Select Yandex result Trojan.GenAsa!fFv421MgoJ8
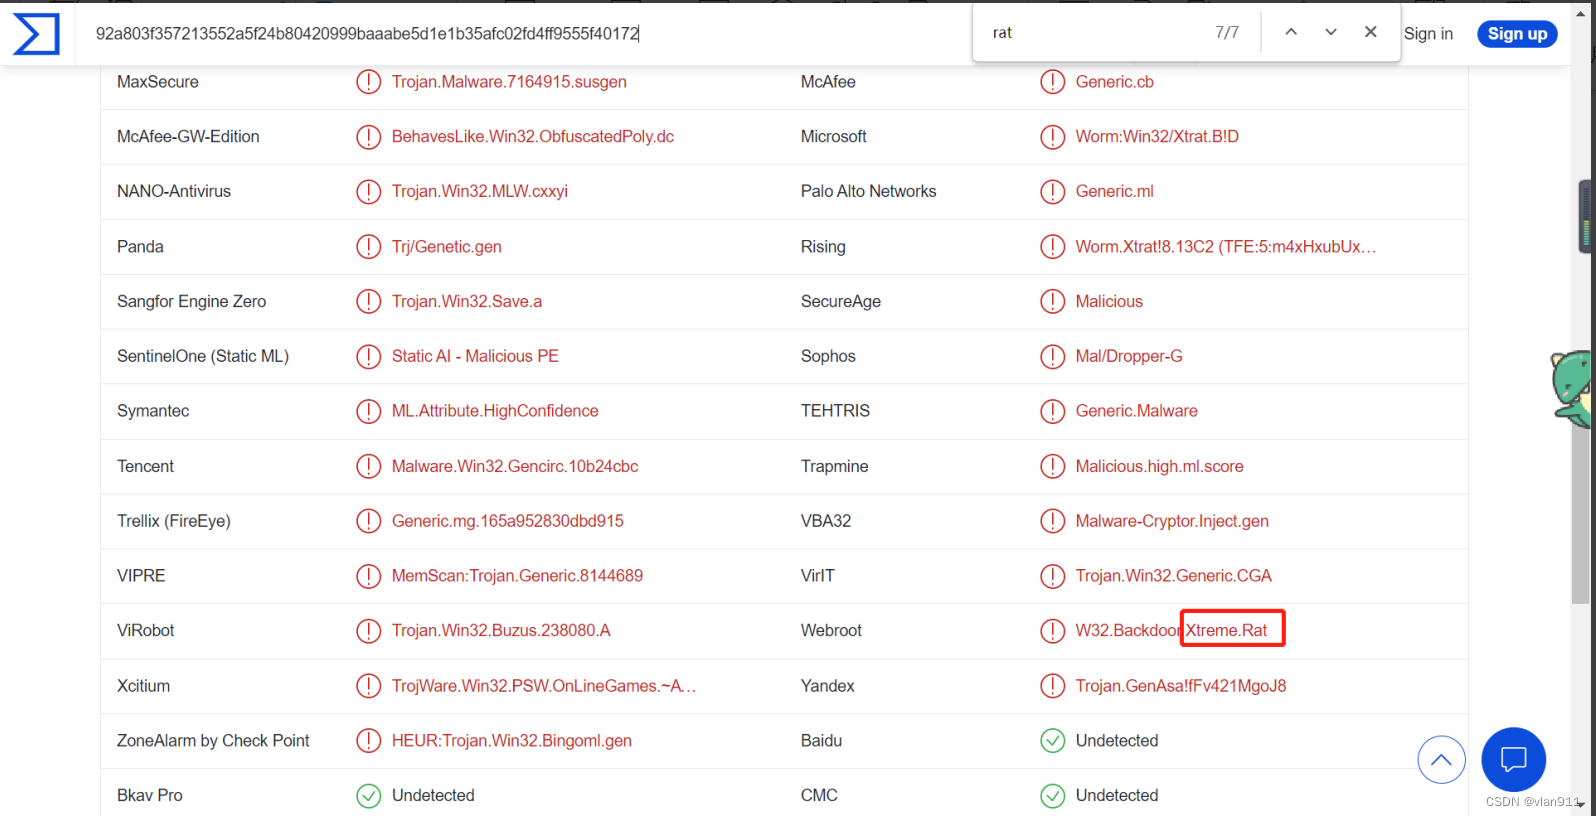This screenshot has height=816, width=1596. (1181, 686)
